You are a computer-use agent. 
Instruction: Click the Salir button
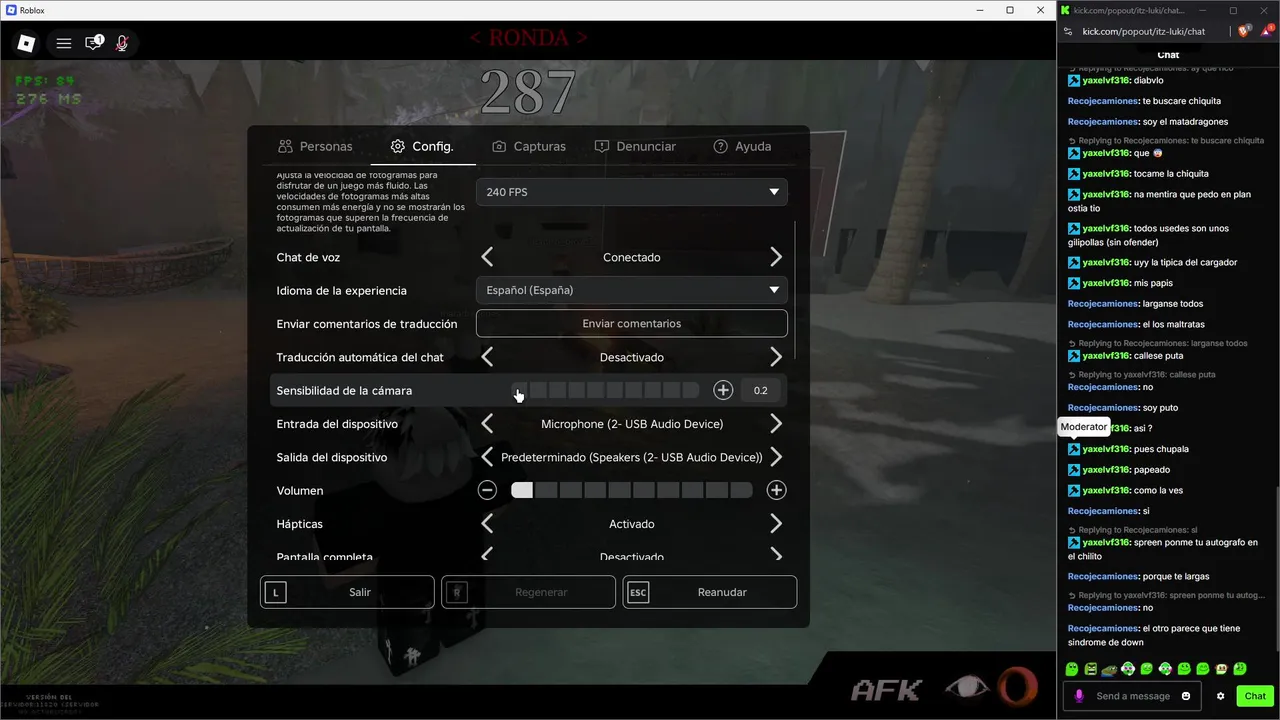pos(347,592)
